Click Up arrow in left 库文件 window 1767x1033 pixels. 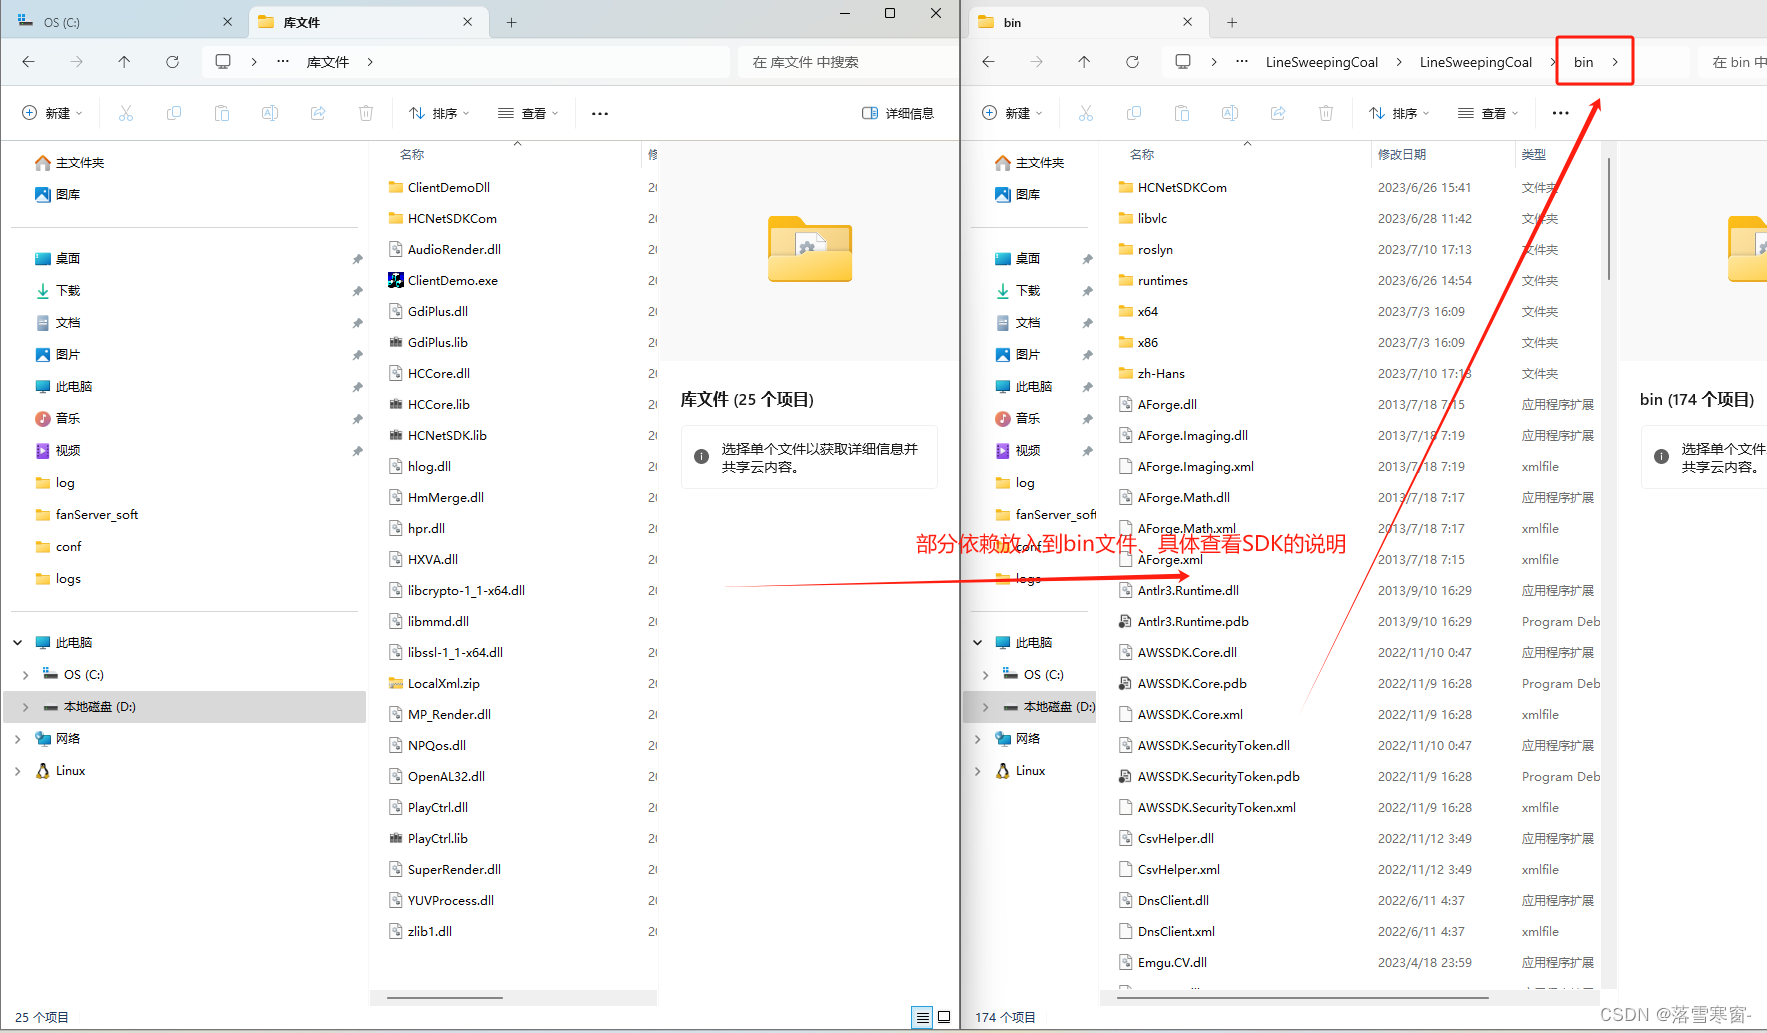(x=124, y=62)
